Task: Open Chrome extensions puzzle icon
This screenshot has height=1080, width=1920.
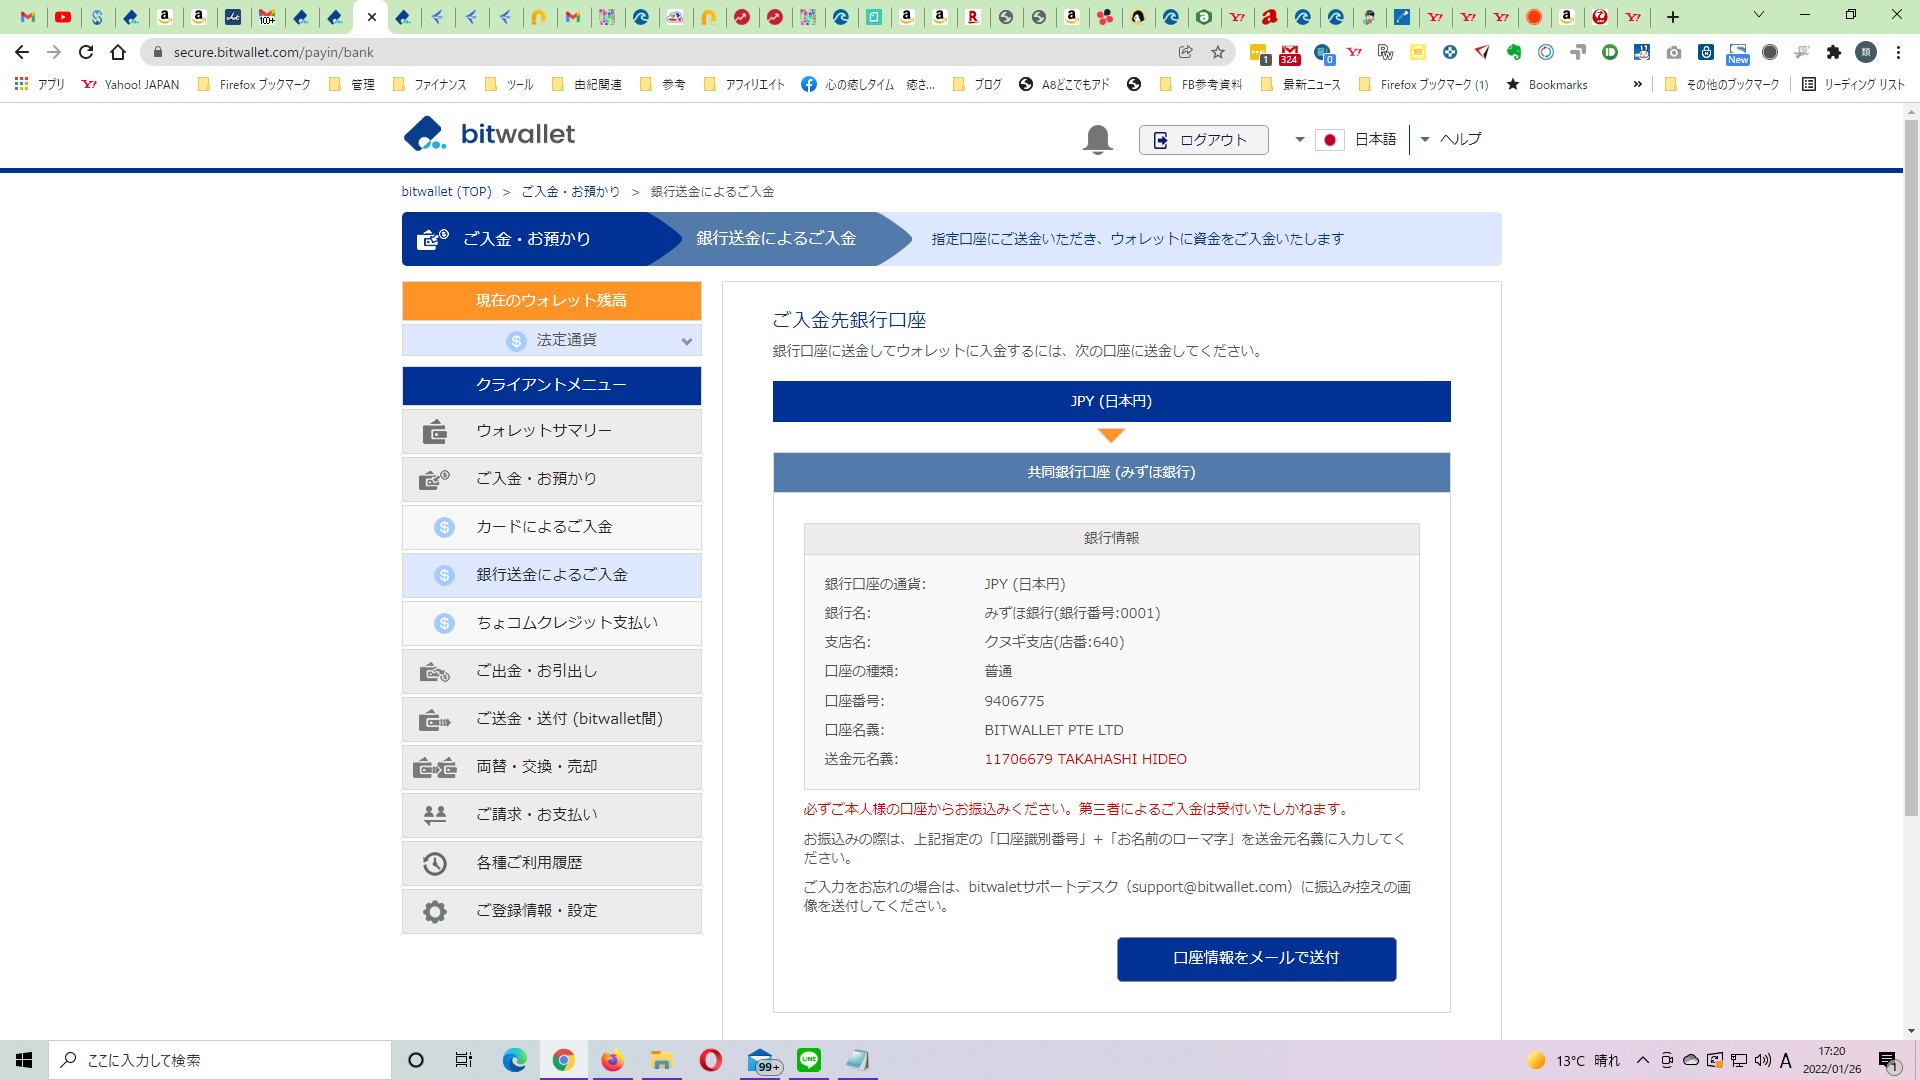Action: pyautogui.click(x=1833, y=52)
